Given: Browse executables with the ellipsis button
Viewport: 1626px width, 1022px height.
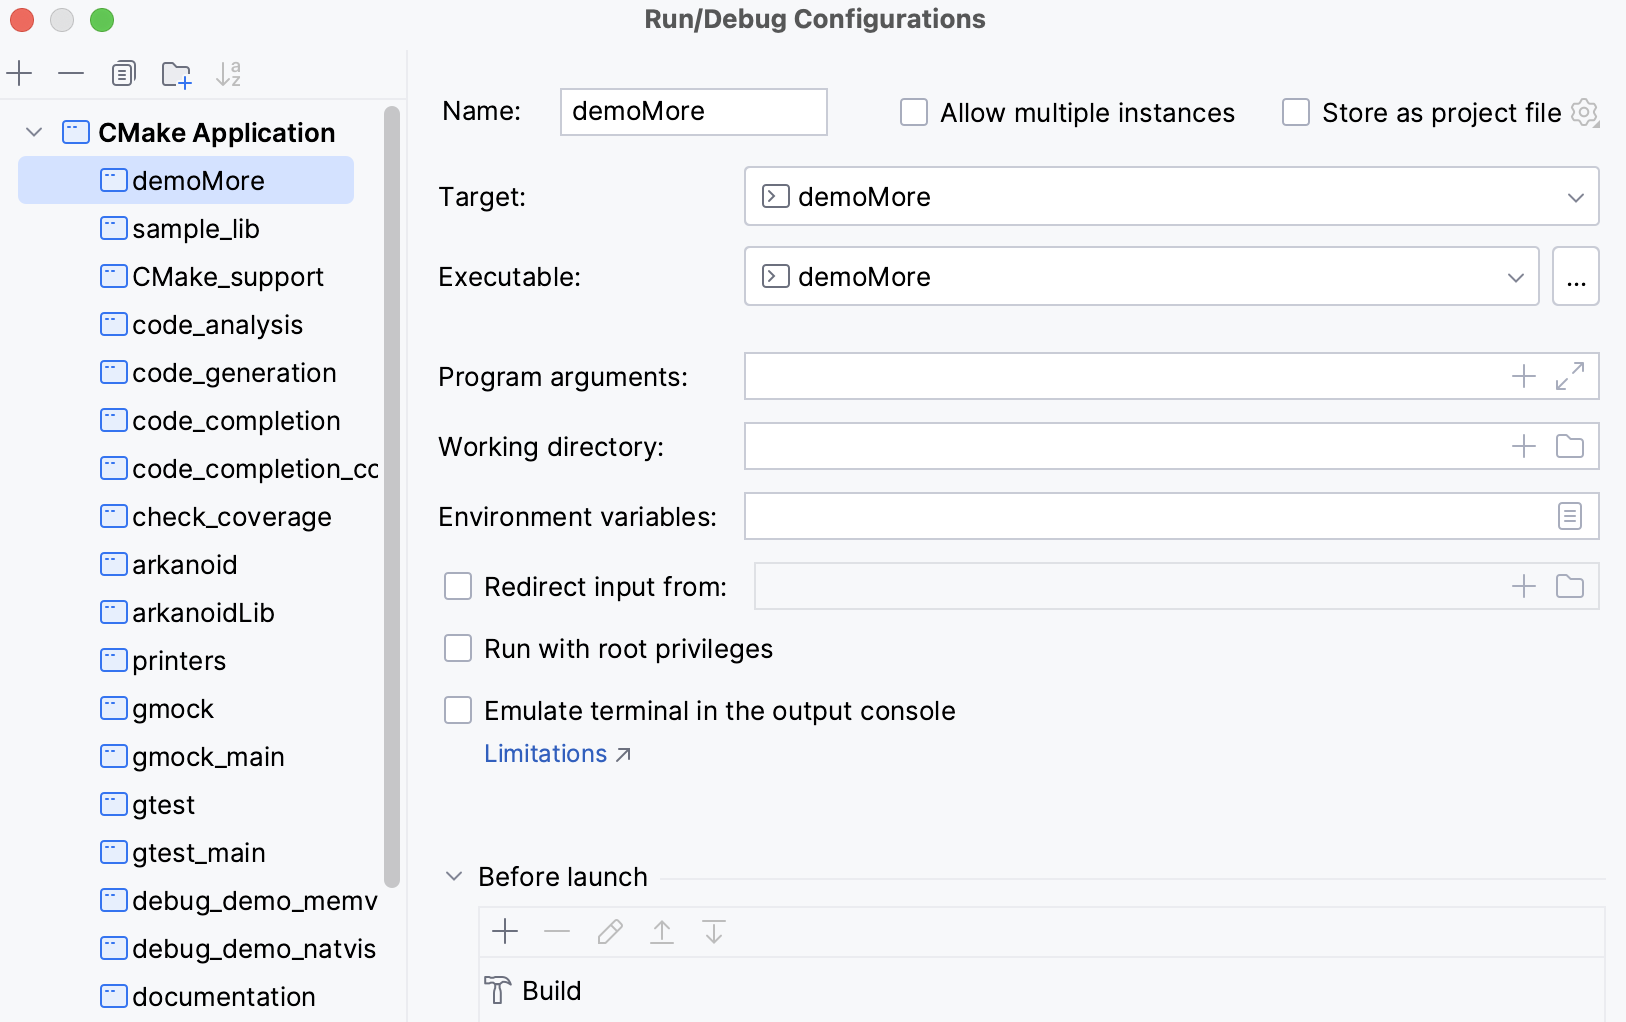Looking at the screenshot, I should click(x=1576, y=276).
